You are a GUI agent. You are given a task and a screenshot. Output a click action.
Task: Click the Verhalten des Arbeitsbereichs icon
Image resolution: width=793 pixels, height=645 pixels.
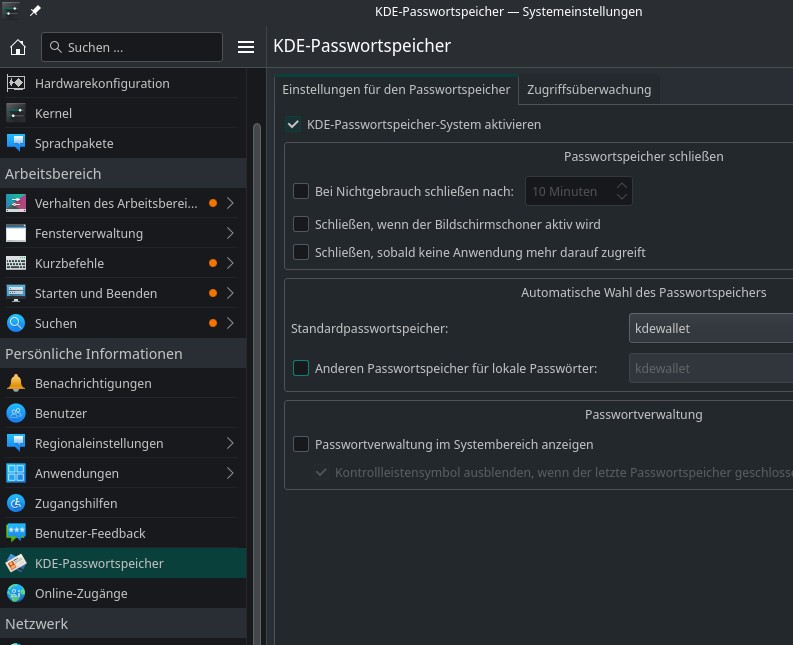coord(16,203)
